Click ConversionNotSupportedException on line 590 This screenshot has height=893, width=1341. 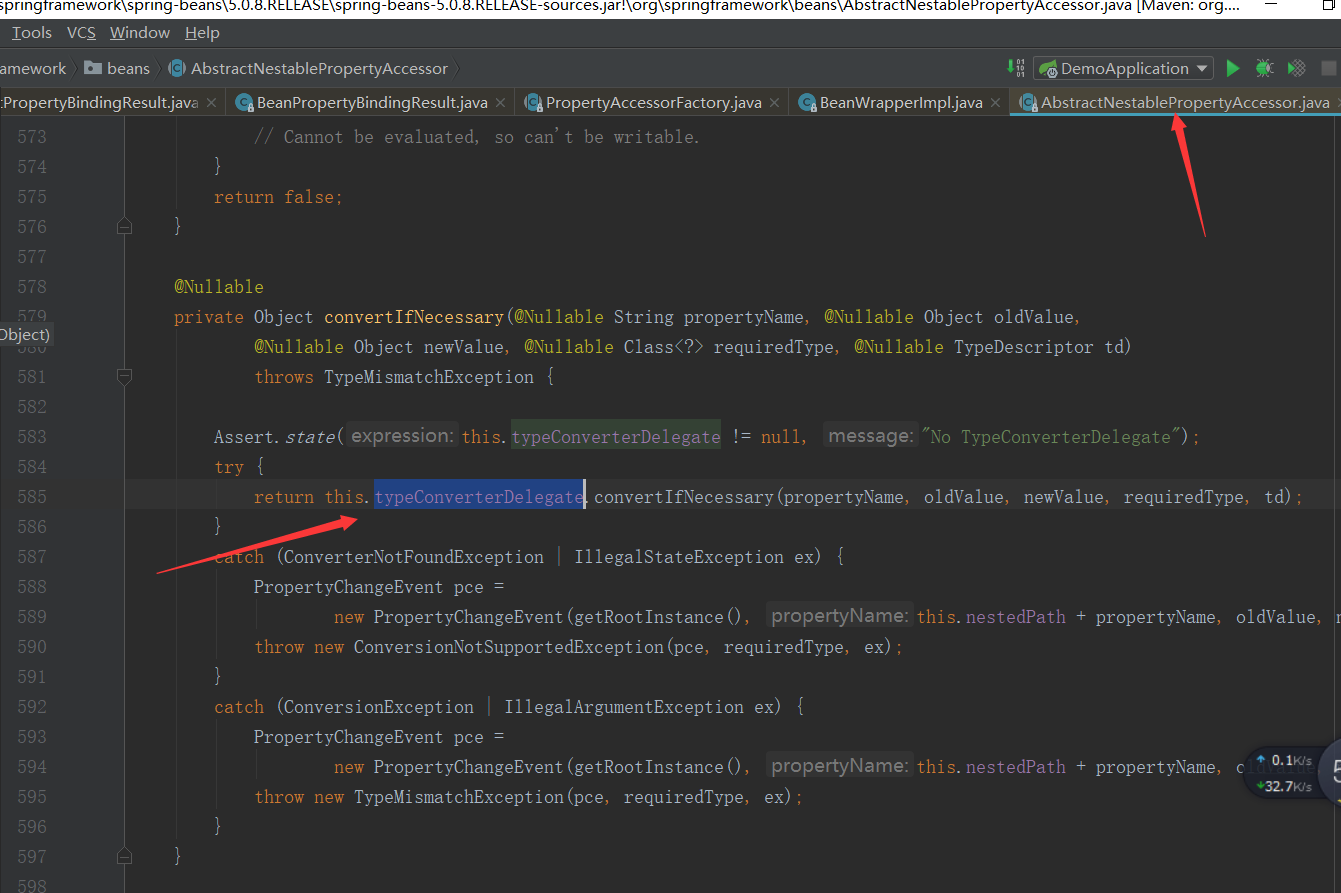pos(509,646)
